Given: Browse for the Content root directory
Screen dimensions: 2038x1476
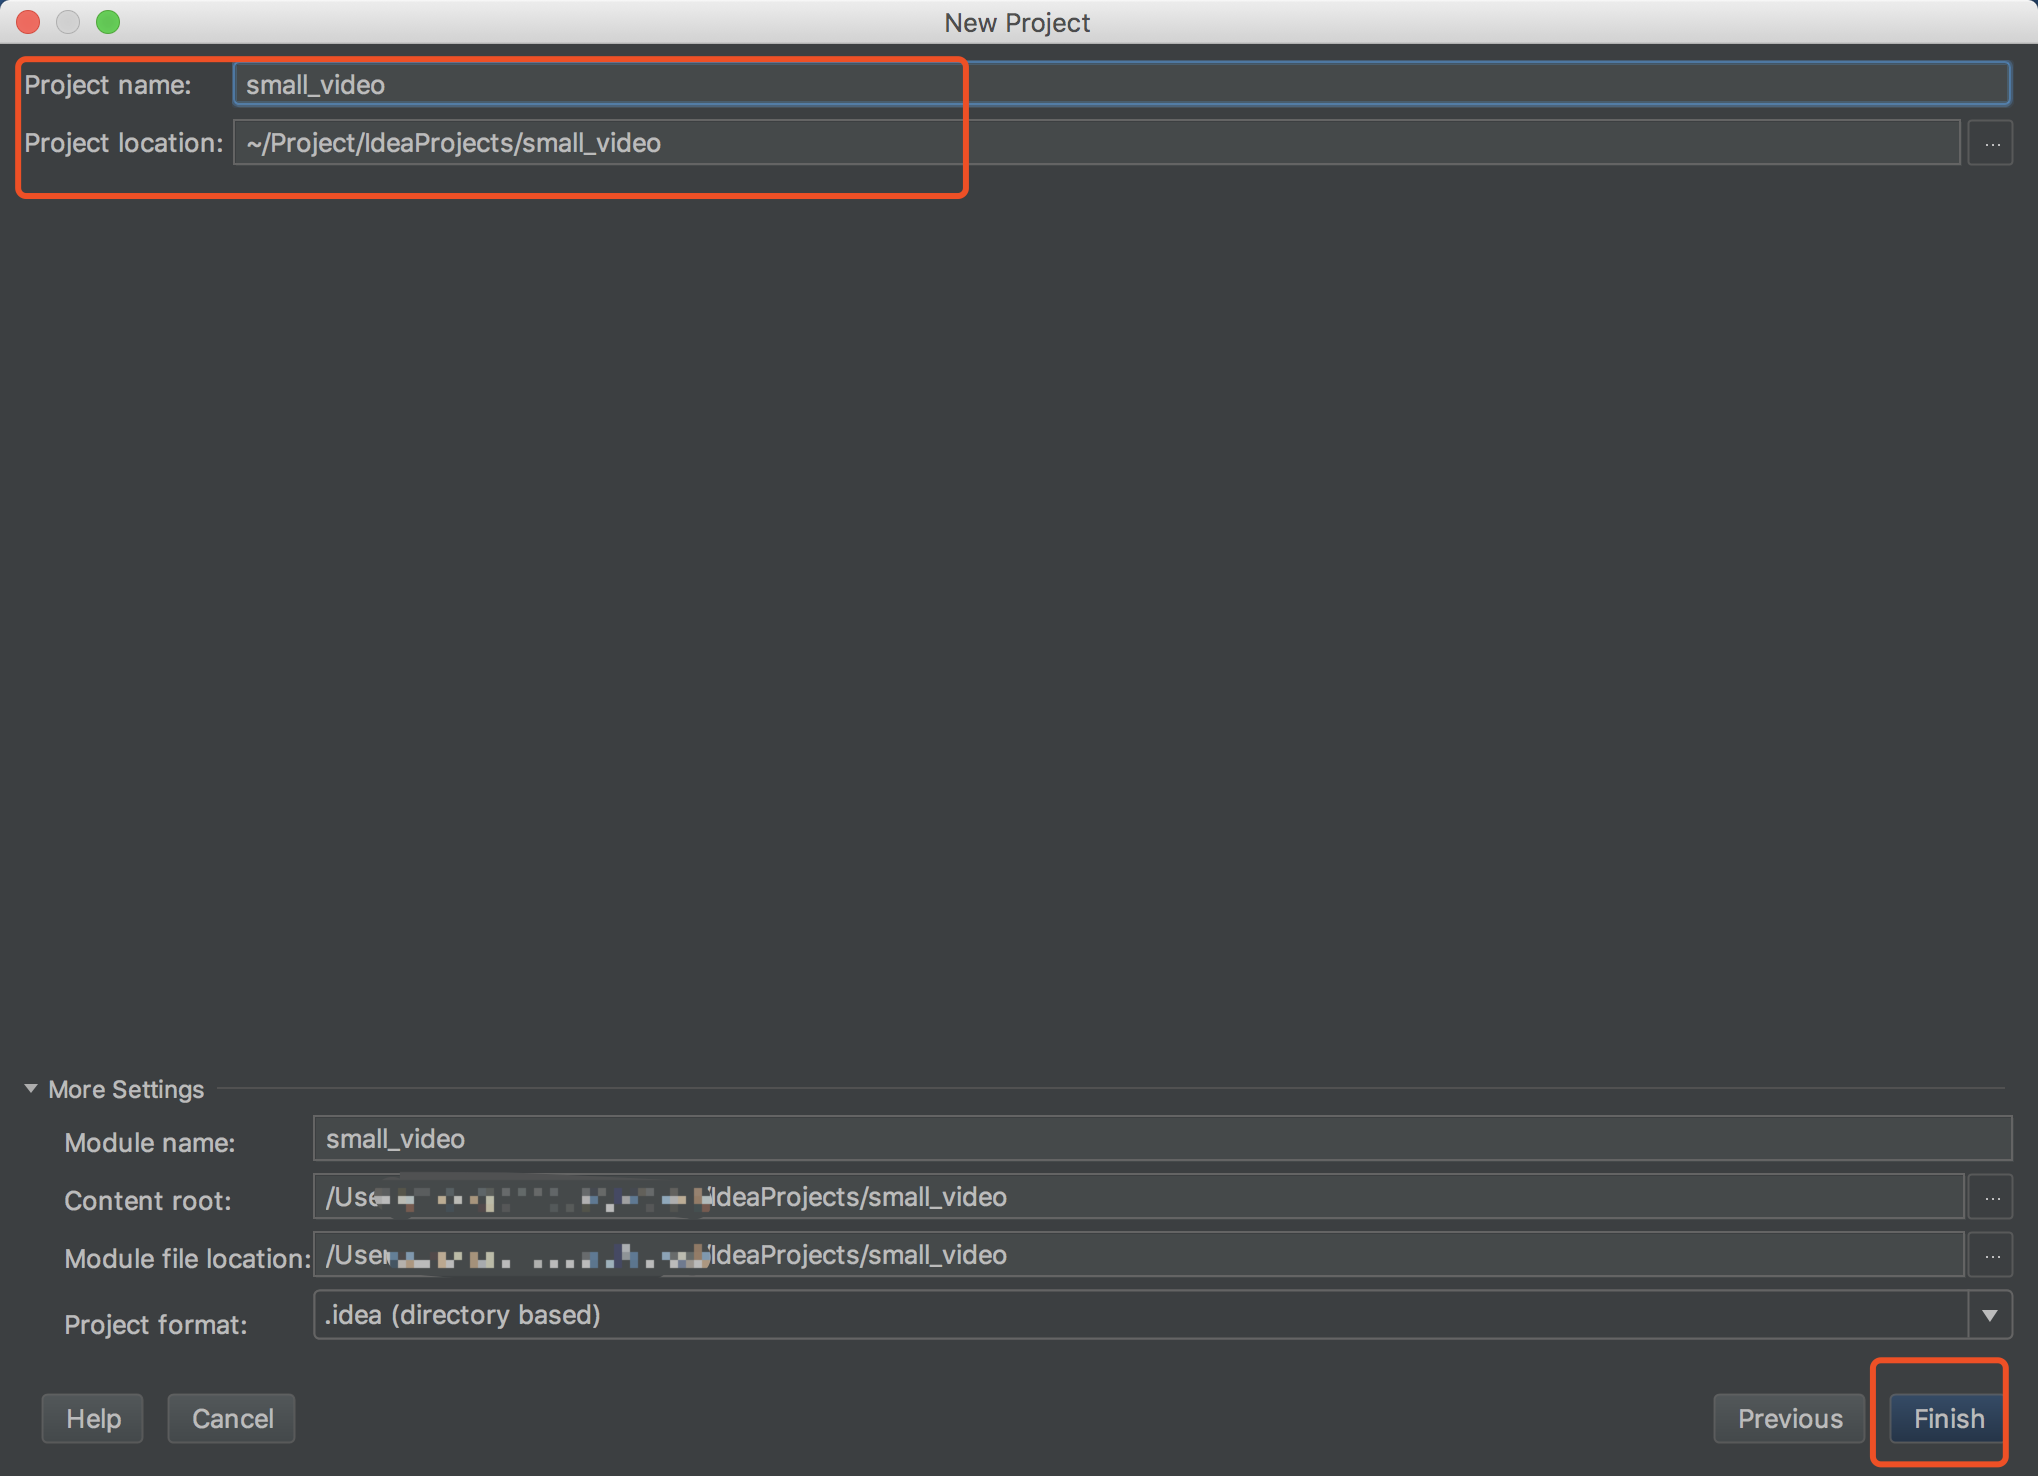Looking at the screenshot, I should (x=1990, y=1197).
